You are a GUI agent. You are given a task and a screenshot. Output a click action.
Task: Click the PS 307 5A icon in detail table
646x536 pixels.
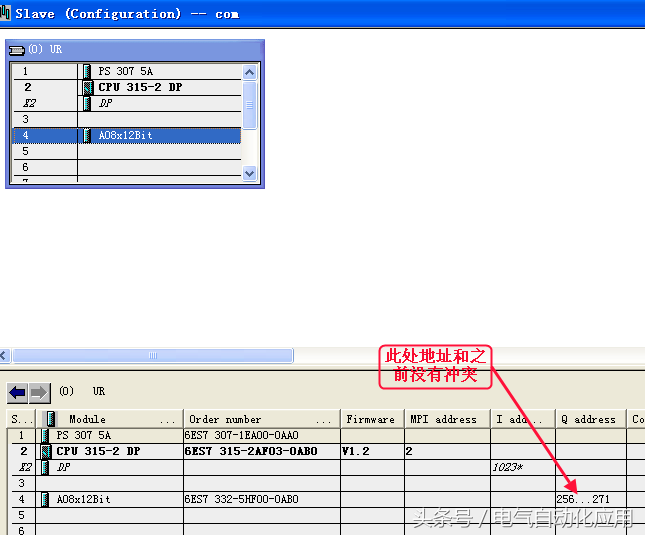[46, 435]
